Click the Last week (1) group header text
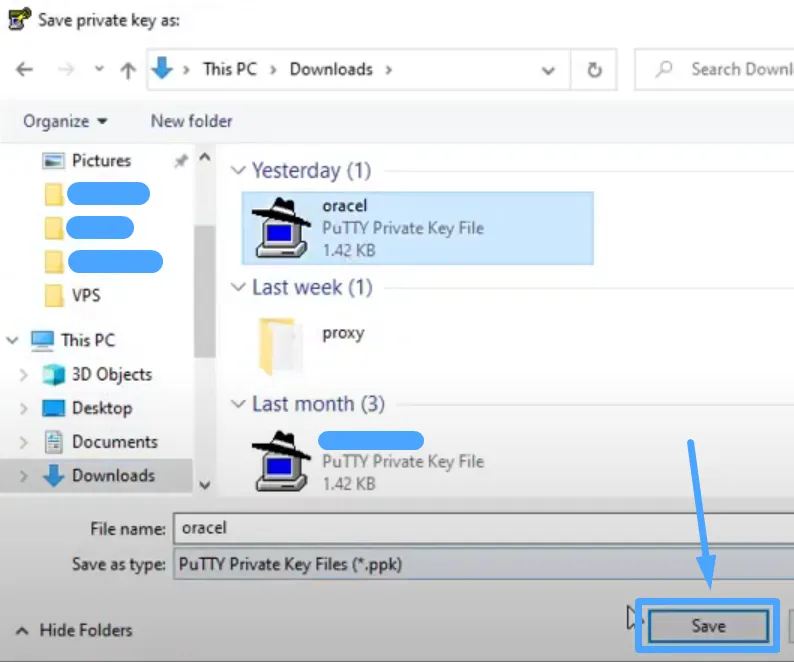This screenshot has width=794, height=662. [312, 287]
